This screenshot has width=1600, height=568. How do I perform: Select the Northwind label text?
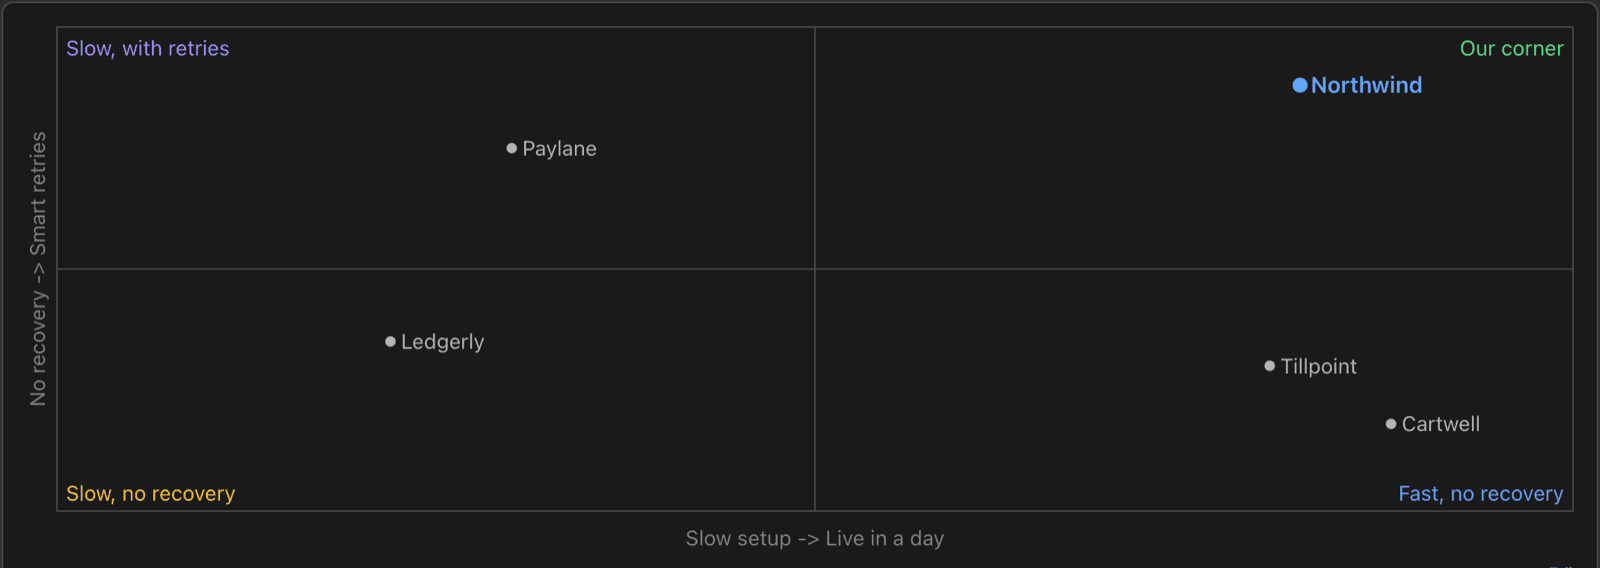1366,85
